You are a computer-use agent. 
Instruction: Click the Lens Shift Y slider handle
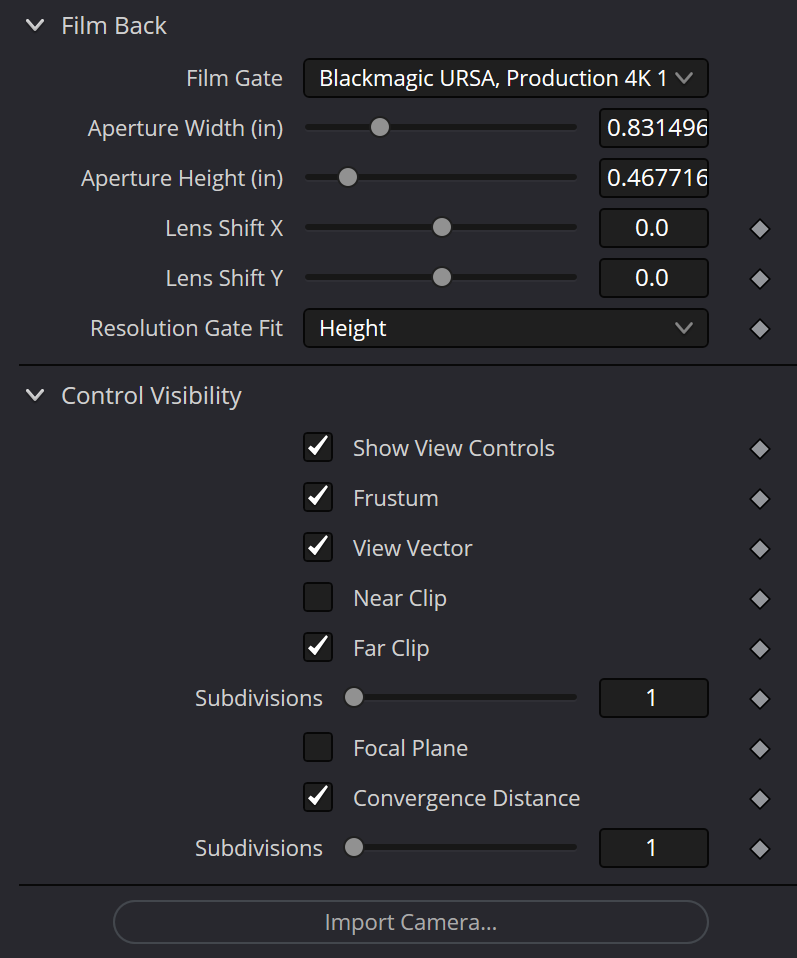(x=441, y=278)
